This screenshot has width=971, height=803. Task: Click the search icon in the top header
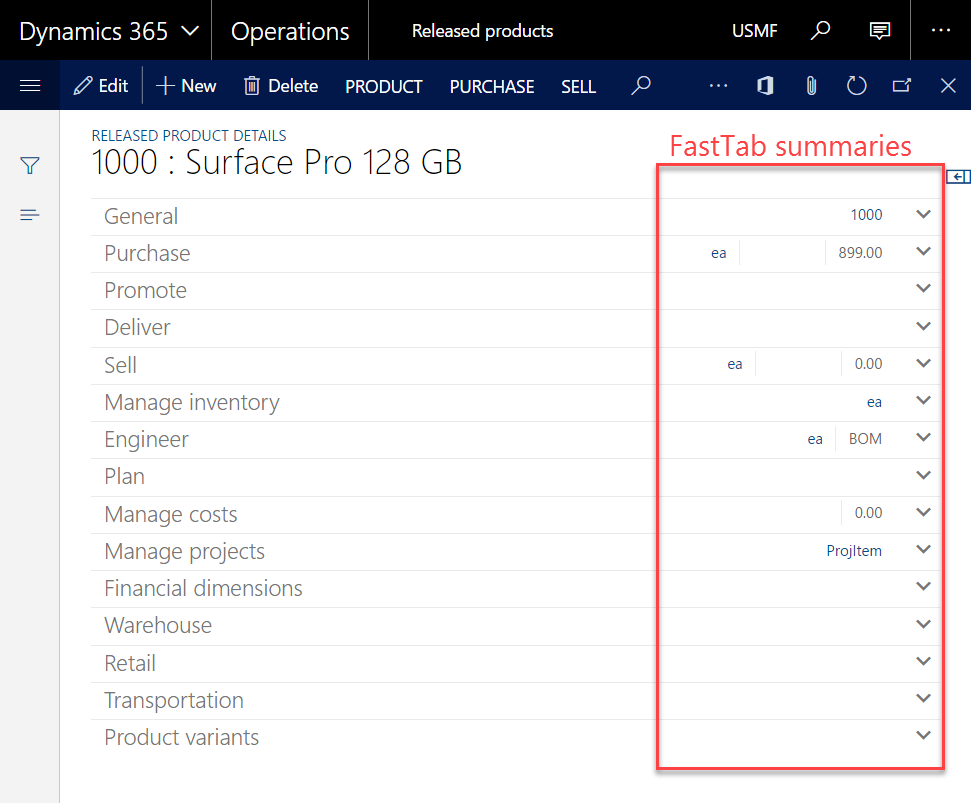(x=820, y=31)
